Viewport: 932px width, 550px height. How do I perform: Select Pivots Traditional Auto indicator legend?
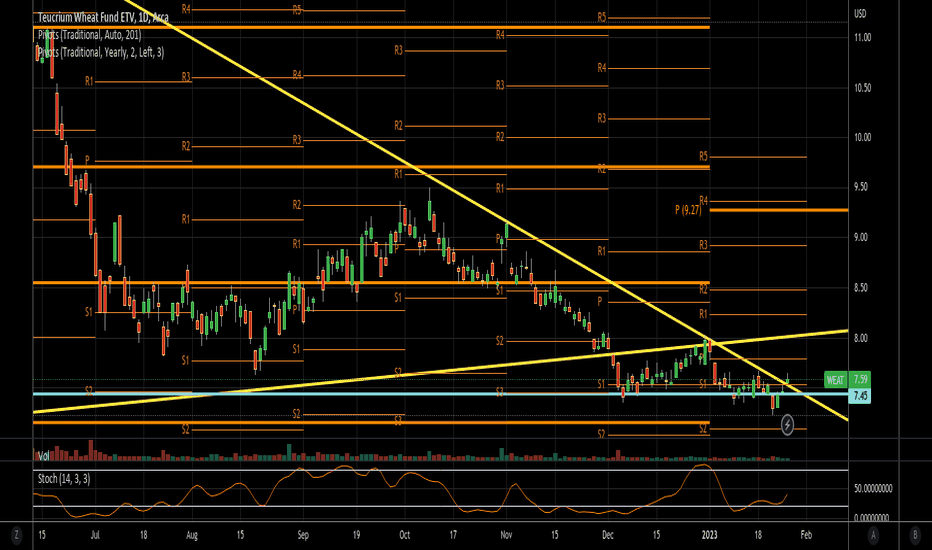(89, 35)
